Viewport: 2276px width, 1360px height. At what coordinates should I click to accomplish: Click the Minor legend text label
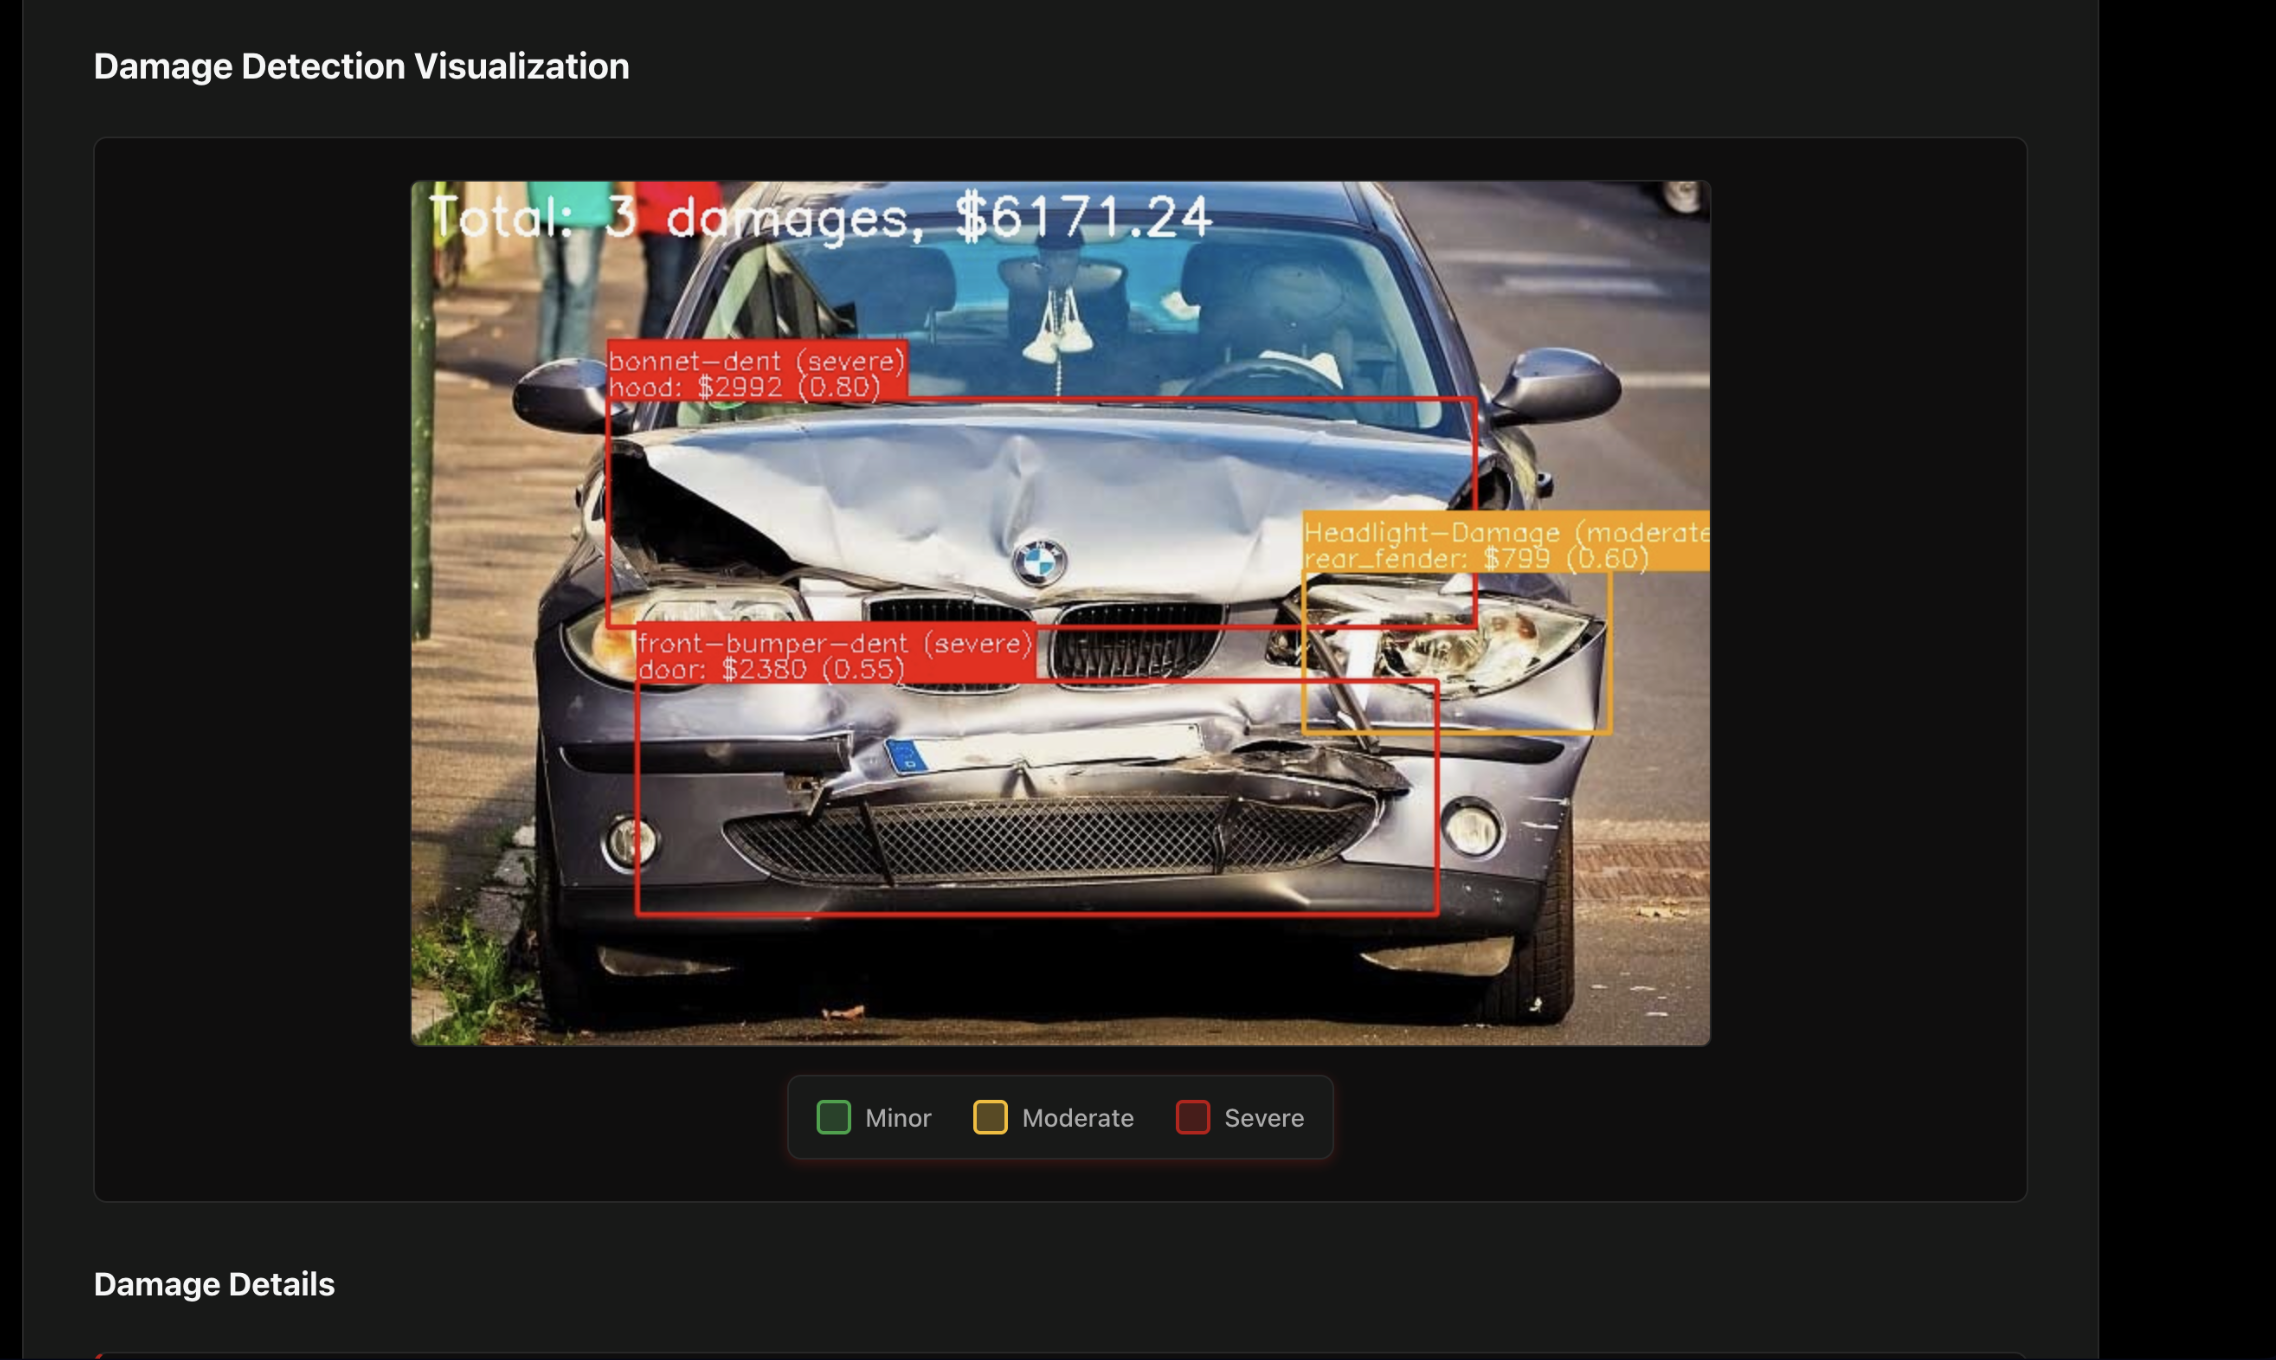[x=897, y=1118]
